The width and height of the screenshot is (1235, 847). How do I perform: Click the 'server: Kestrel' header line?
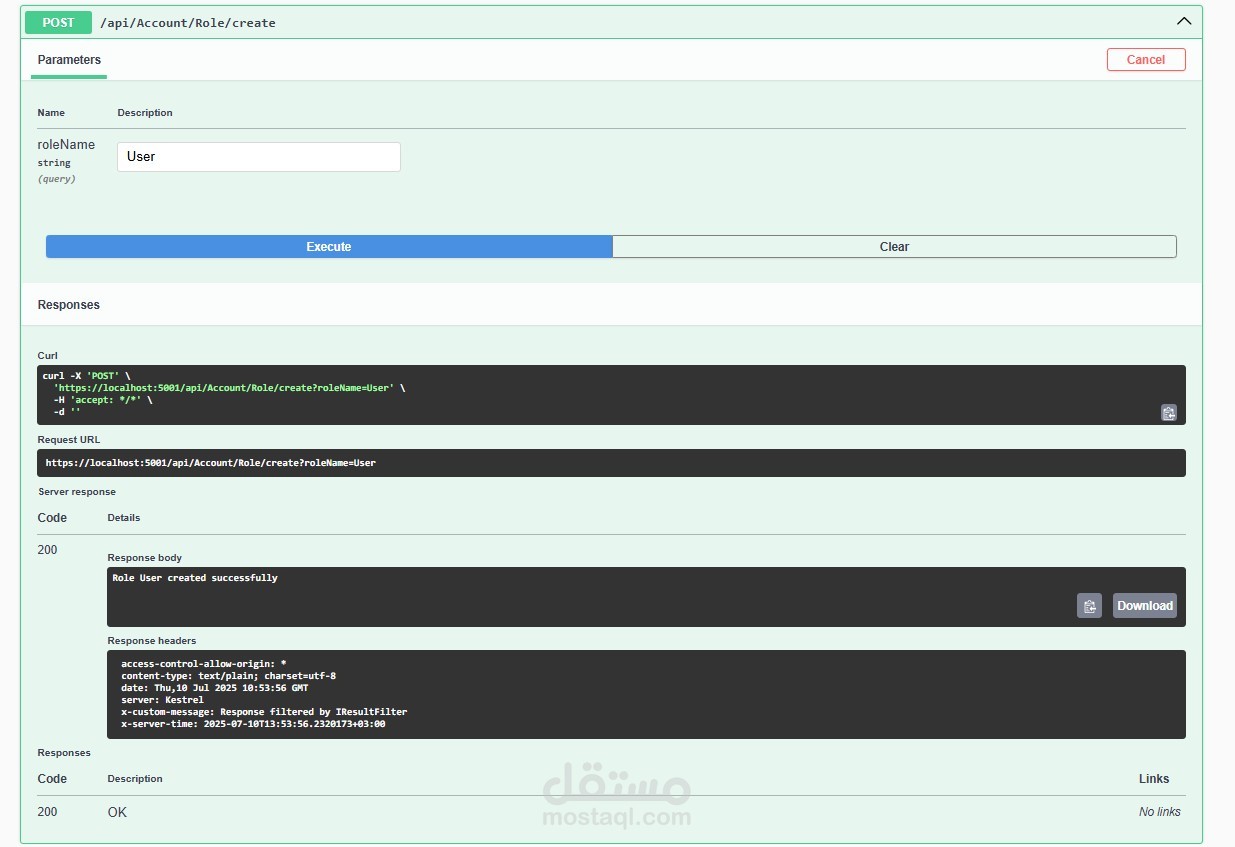(x=162, y=700)
